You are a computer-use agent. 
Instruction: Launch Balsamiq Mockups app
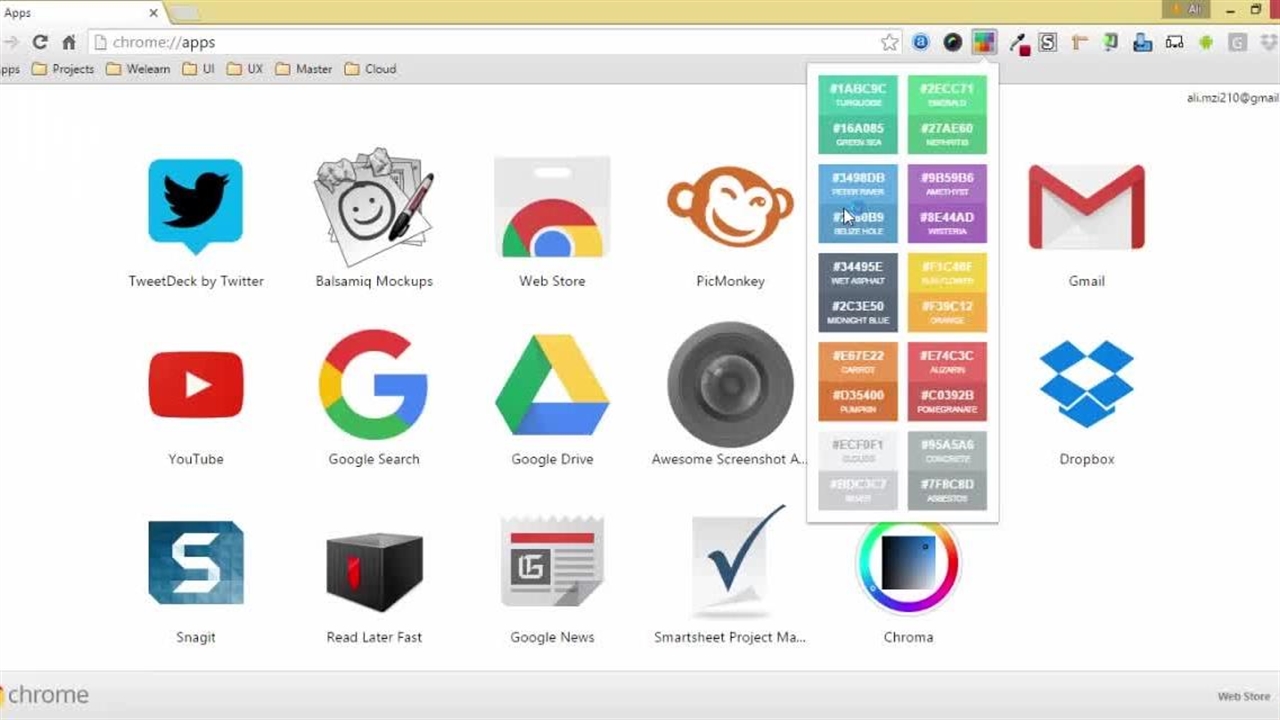point(374,207)
